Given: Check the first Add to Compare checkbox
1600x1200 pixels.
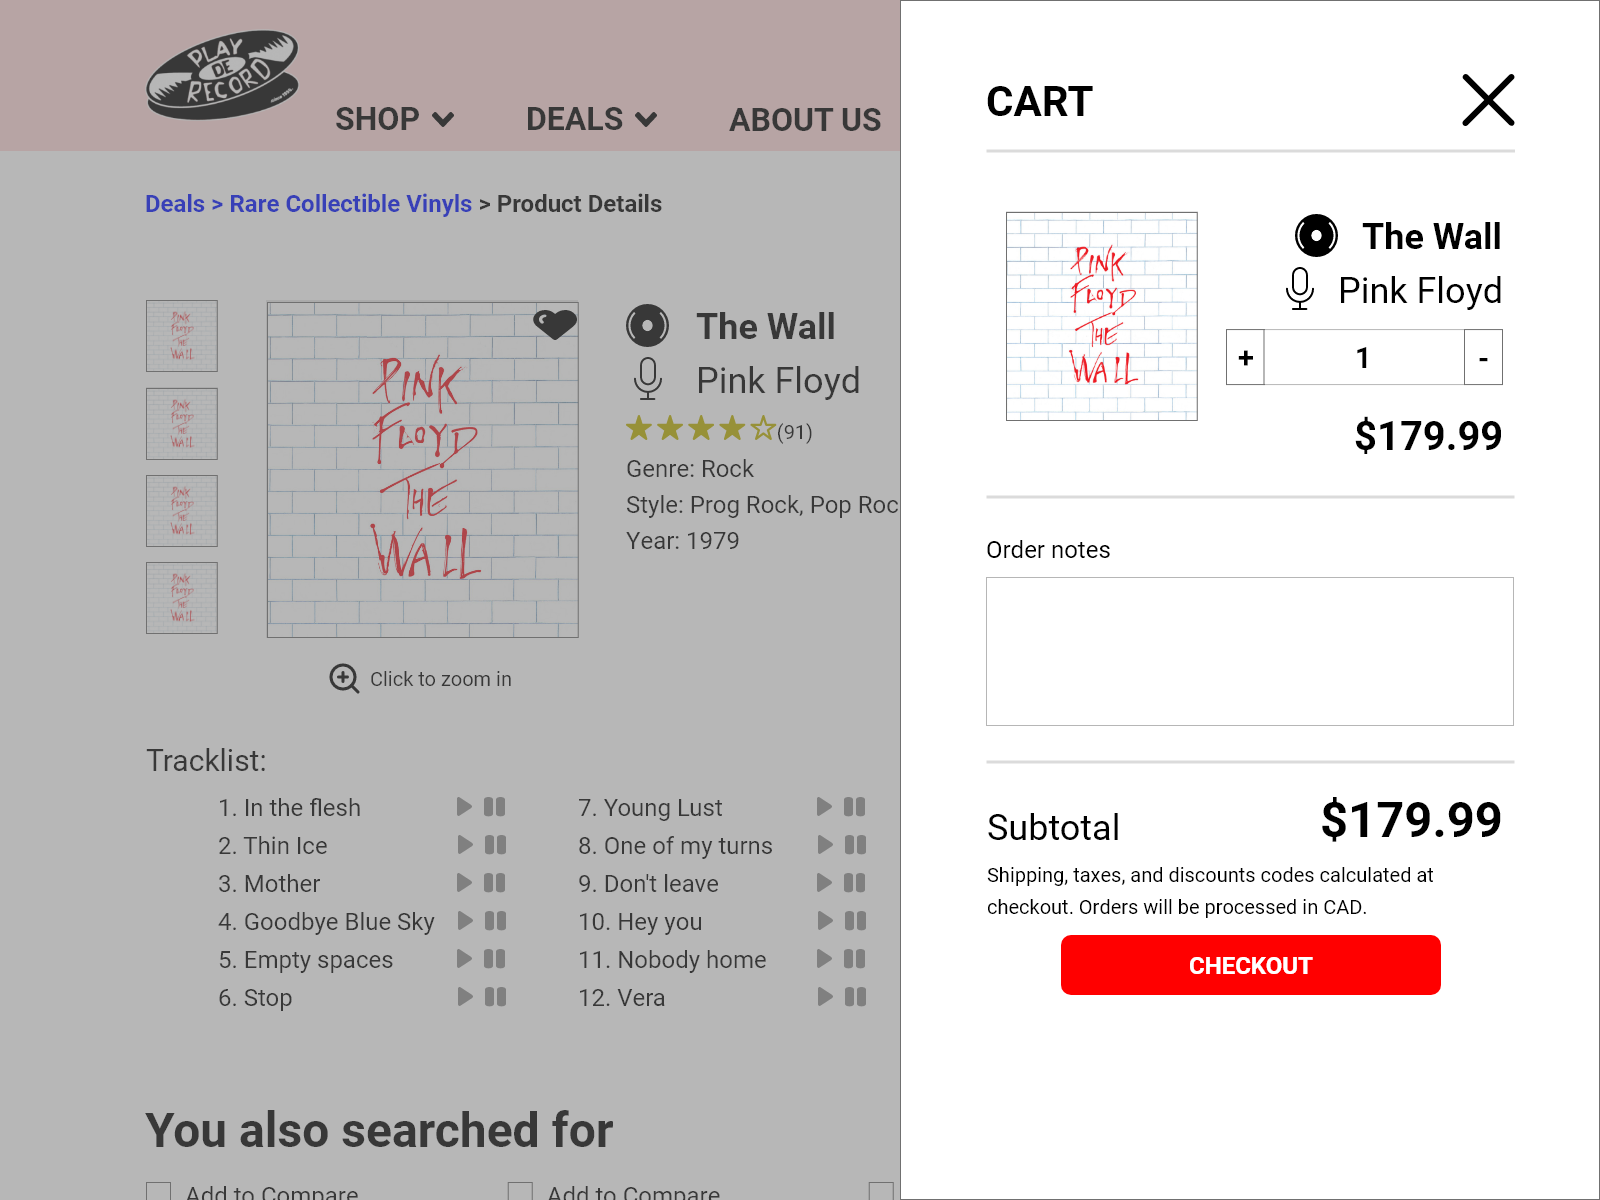Looking at the screenshot, I should 158,1191.
